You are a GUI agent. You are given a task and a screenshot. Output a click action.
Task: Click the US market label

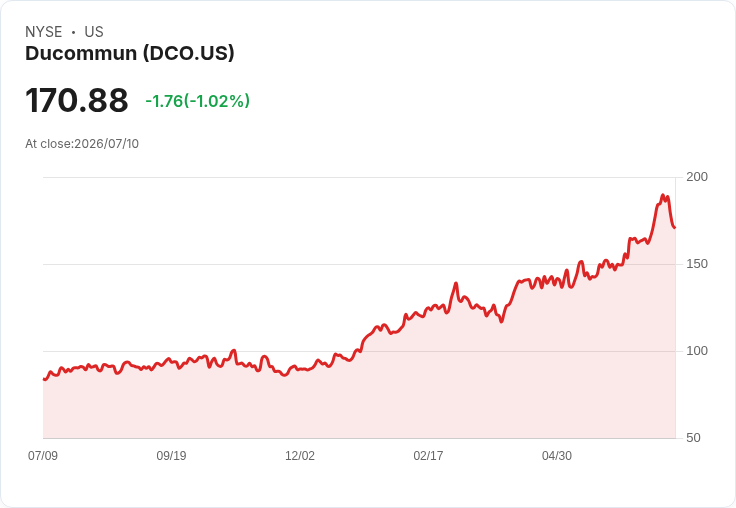tap(94, 32)
